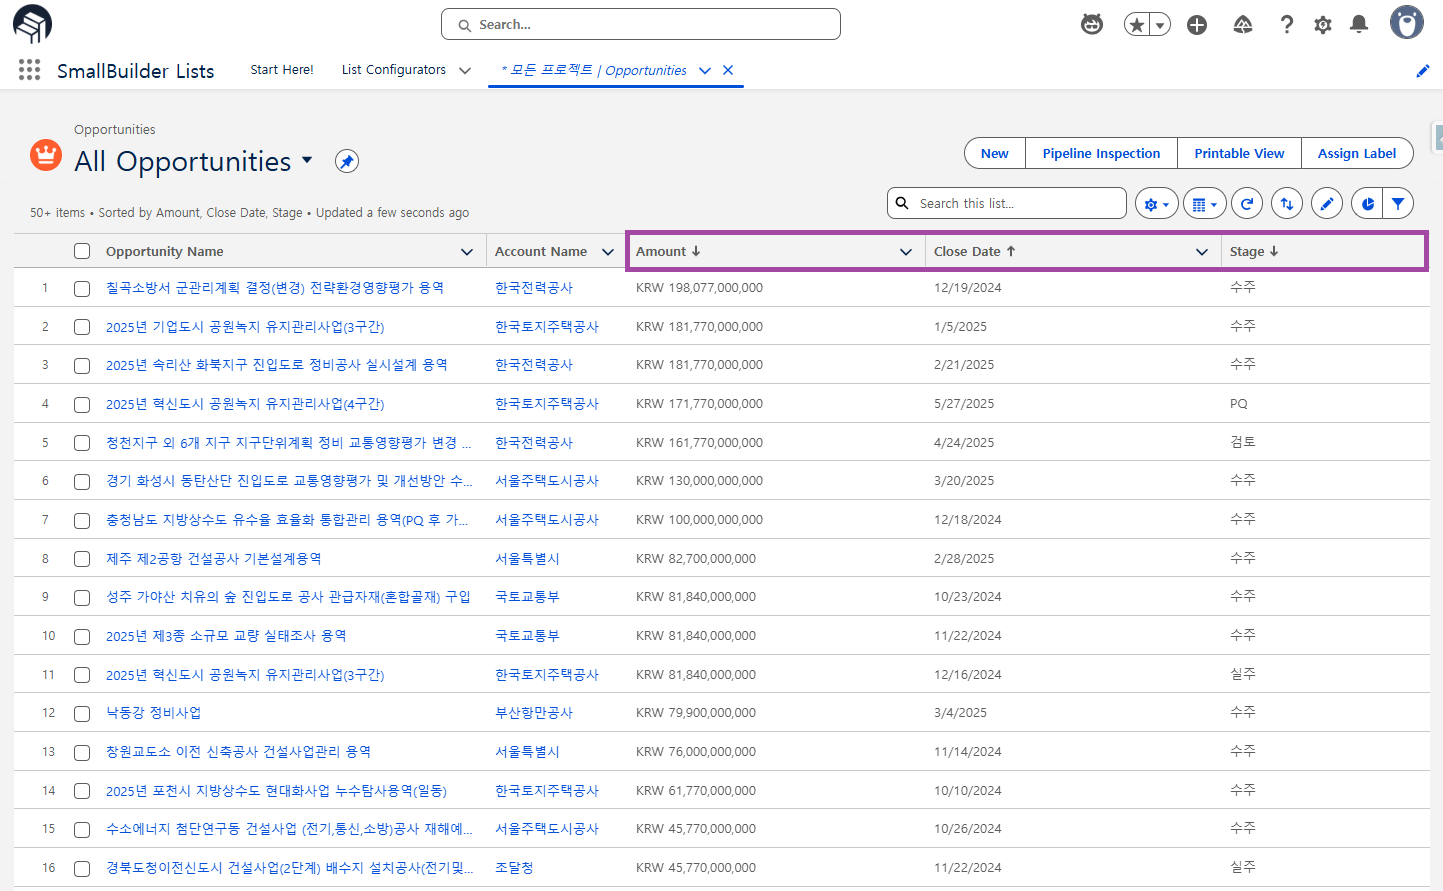Pin the All Opportunities list view

(x=346, y=161)
